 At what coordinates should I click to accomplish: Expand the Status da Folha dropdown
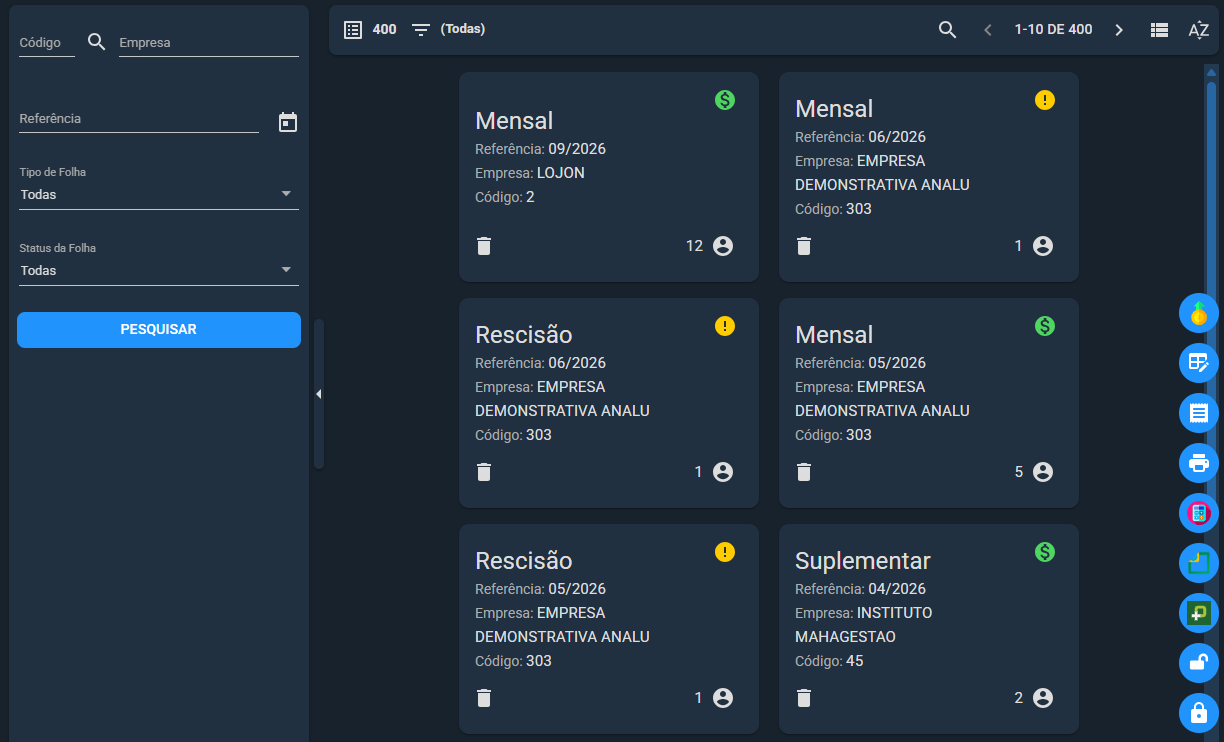click(159, 270)
